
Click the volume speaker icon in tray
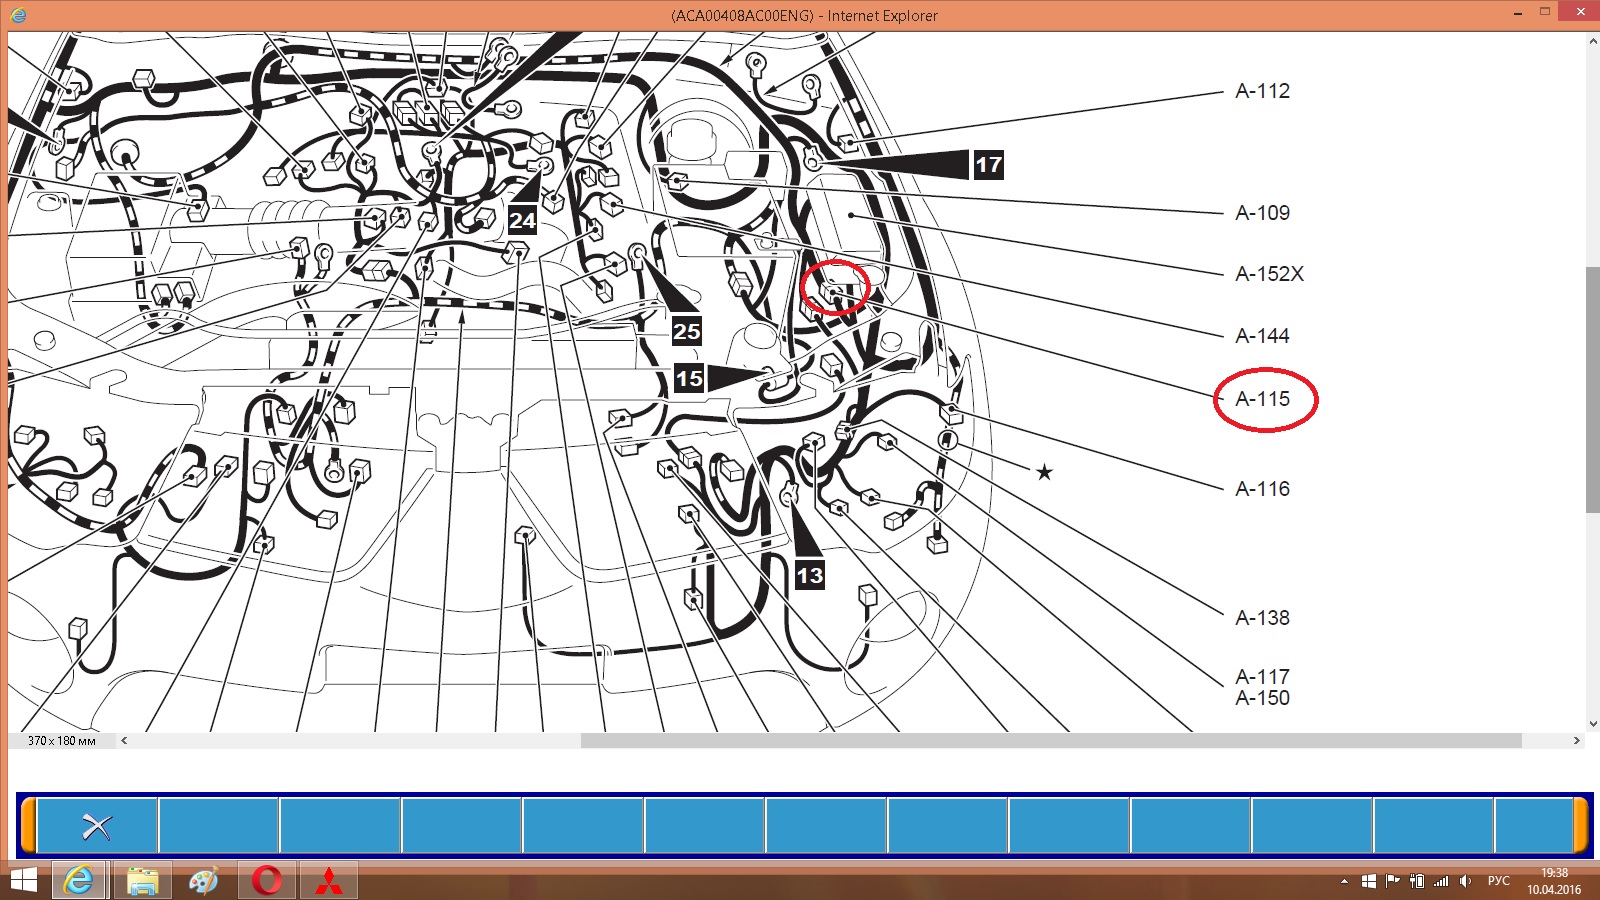(x=1465, y=881)
